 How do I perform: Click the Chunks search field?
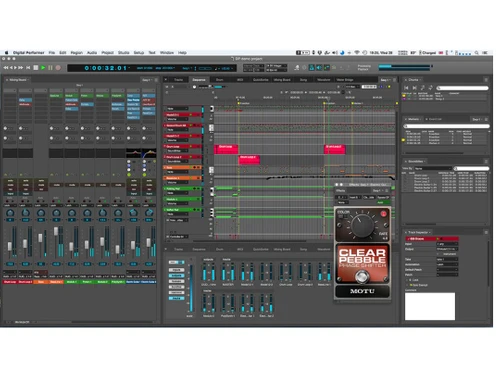click(x=462, y=88)
